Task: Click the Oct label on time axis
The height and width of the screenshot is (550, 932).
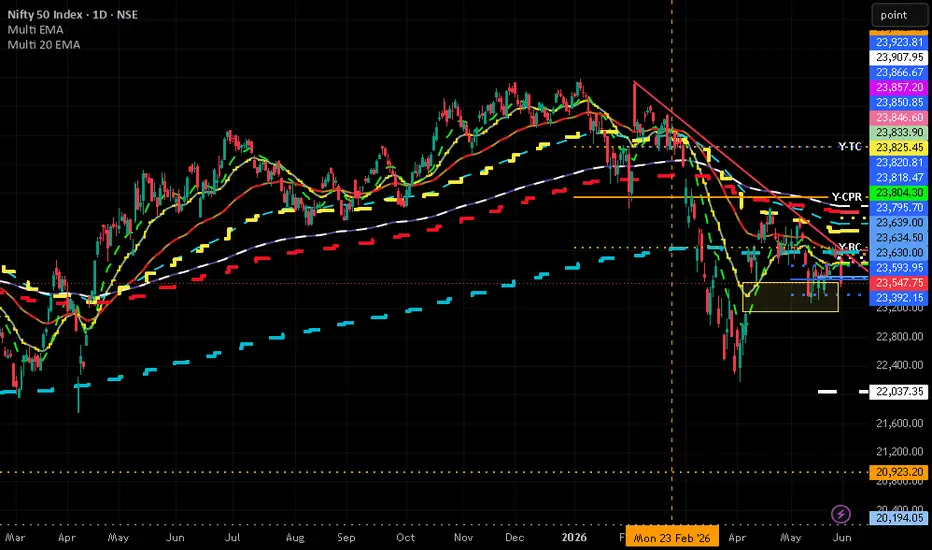Action: pyautogui.click(x=405, y=538)
